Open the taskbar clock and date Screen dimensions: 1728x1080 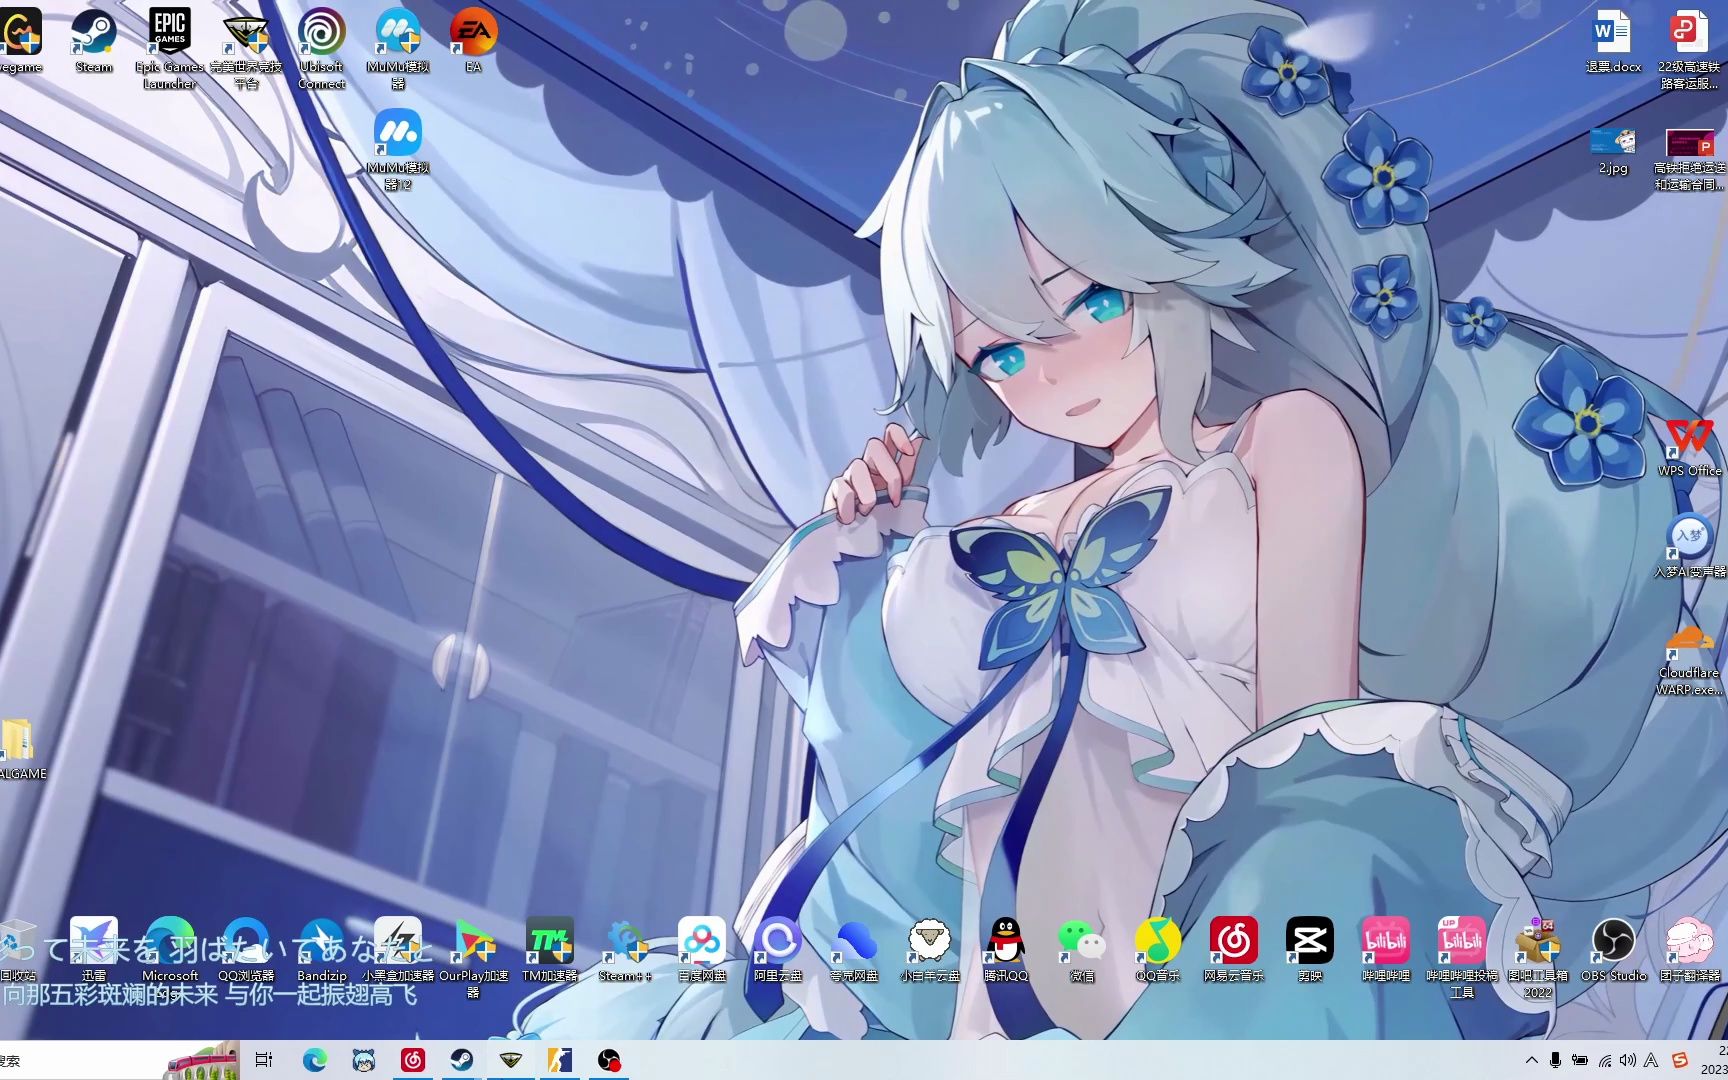coord(1714,1060)
